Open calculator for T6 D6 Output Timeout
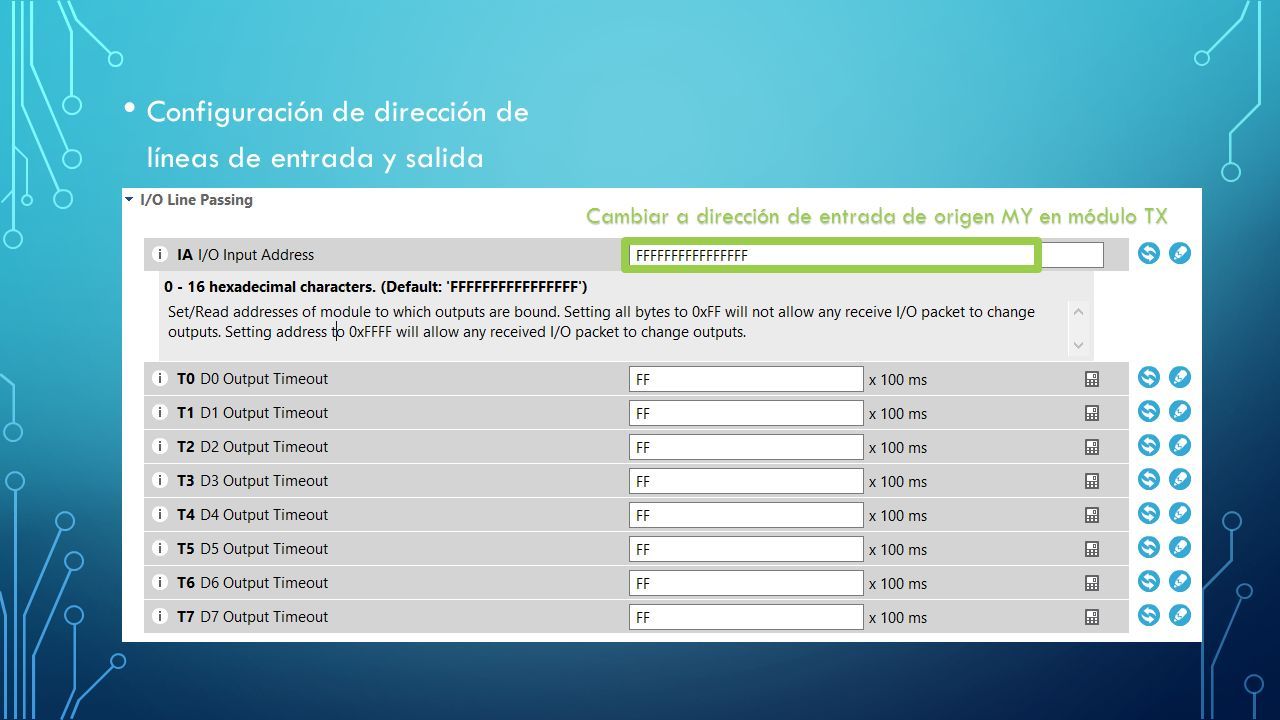This screenshot has height=720, width=1280. click(1092, 583)
